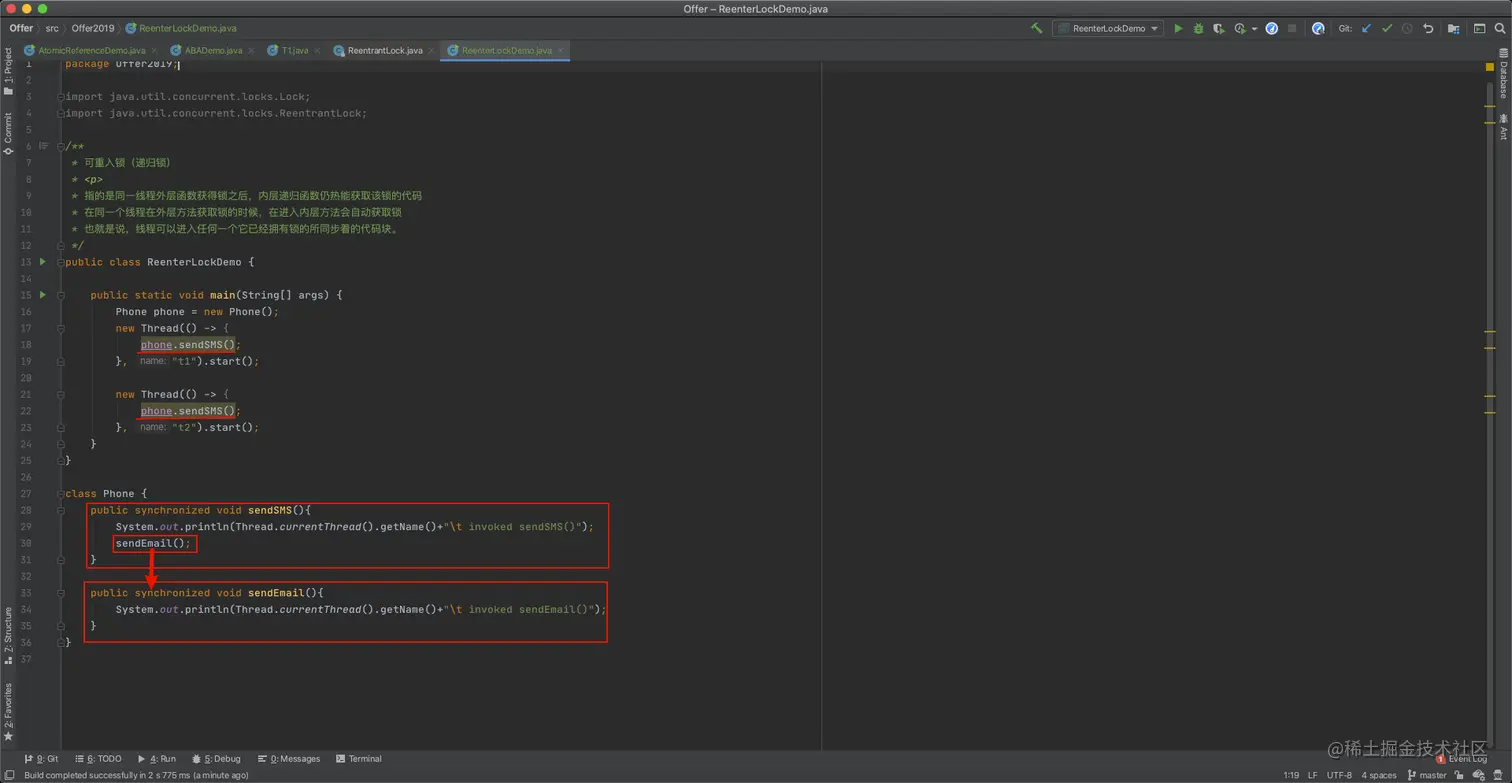This screenshot has width=1512, height=783.
Task: Collapse the sendEmail method fold at line 33
Action: point(61,593)
